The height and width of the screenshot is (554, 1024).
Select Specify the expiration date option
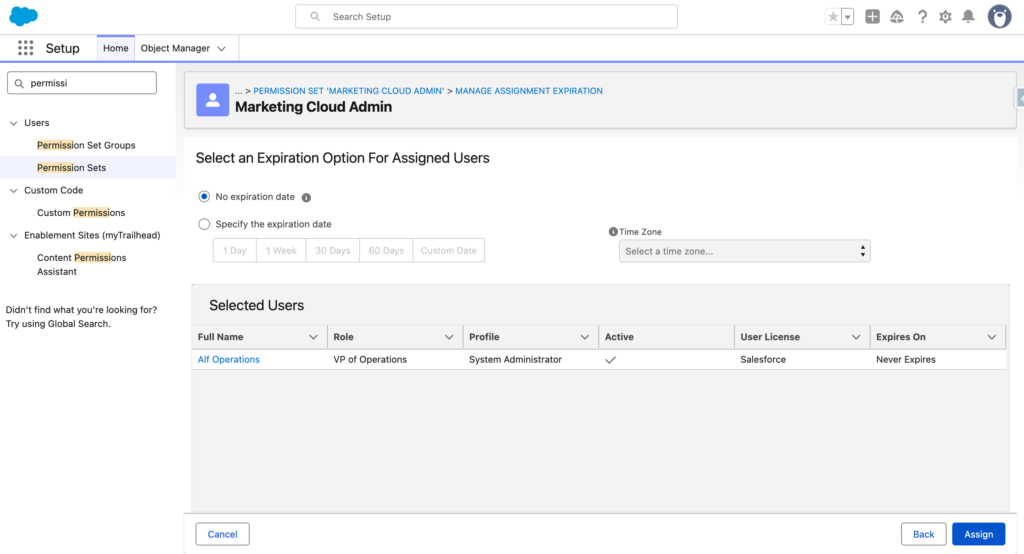tap(205, 224)
